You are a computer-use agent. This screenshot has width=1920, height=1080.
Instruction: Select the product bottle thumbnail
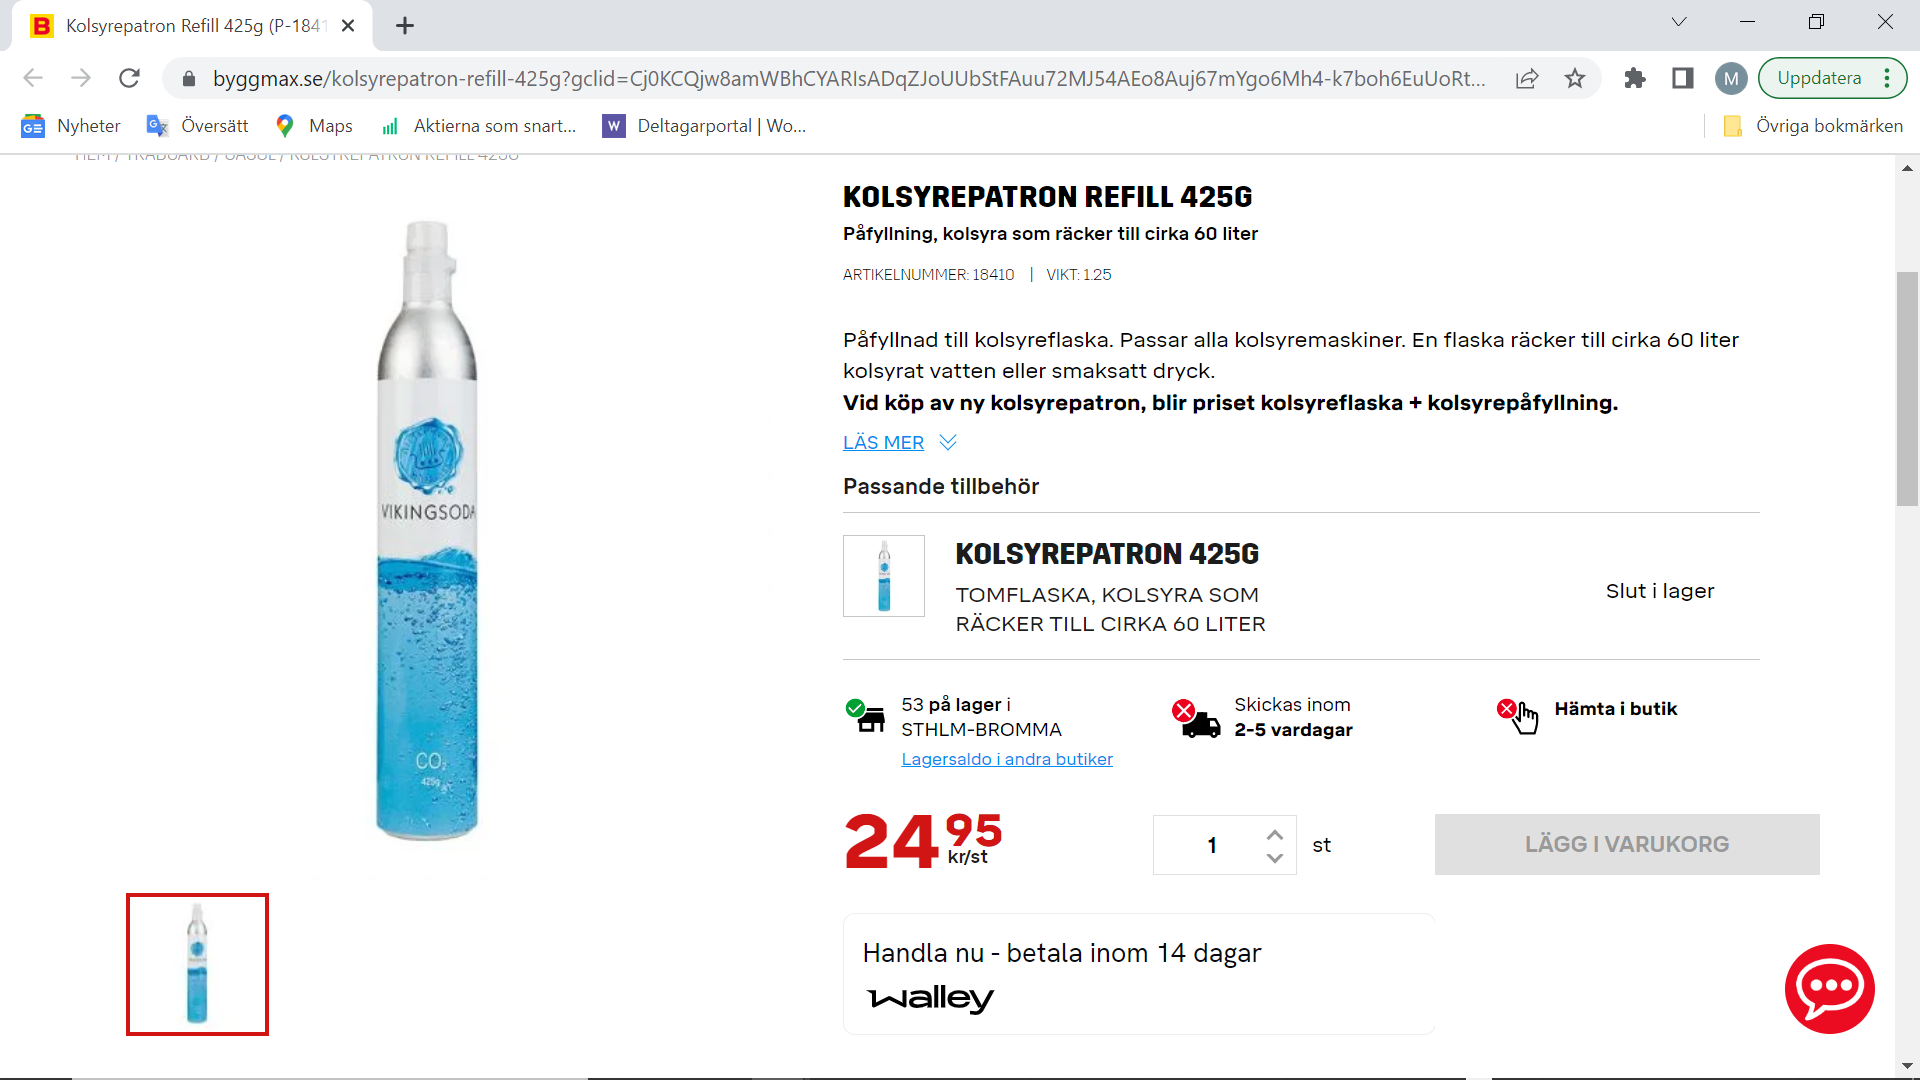197,964
